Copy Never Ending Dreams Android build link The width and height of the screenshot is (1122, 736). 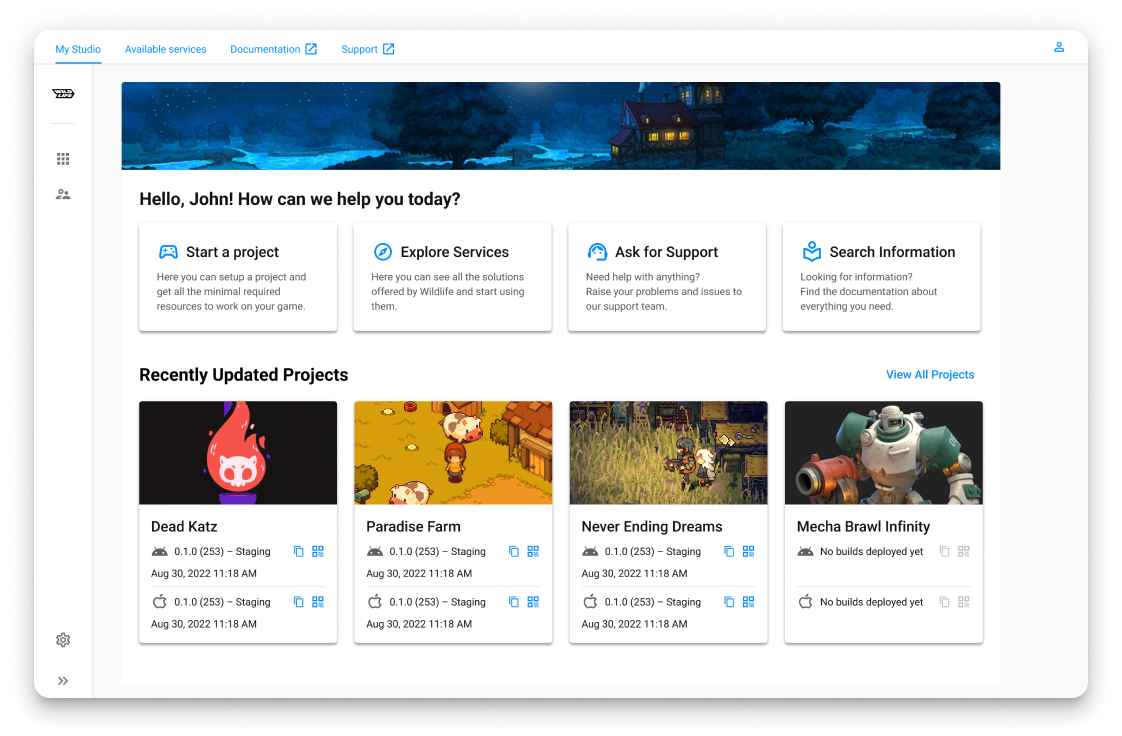click(729, 551)
